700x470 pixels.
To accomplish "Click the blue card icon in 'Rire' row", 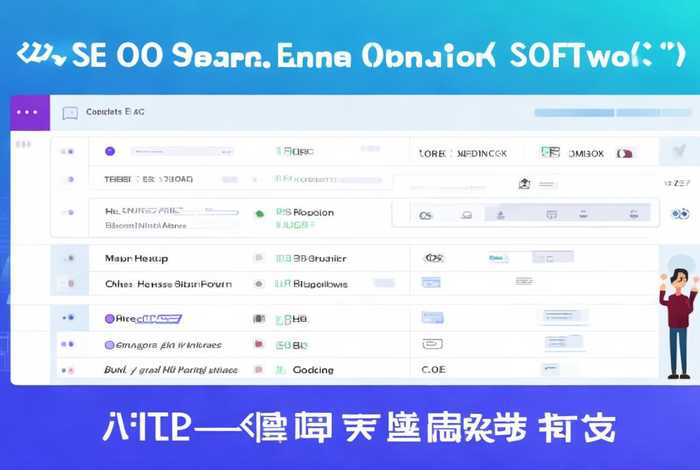I will (x=433, y=317).
